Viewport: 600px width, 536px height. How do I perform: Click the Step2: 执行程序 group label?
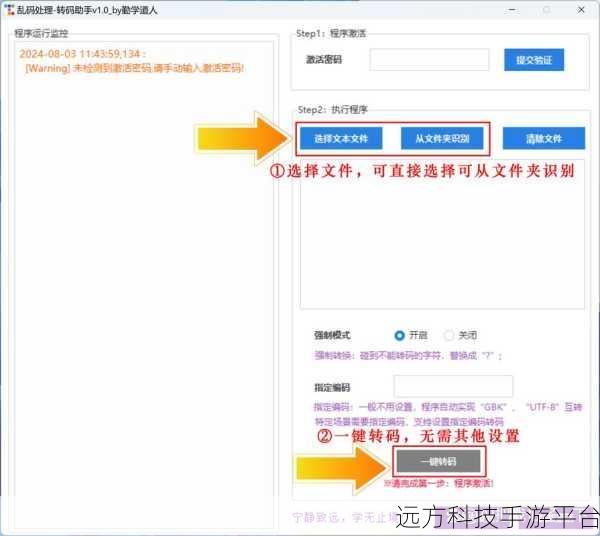pyautogui.click(x=333, y=110)
